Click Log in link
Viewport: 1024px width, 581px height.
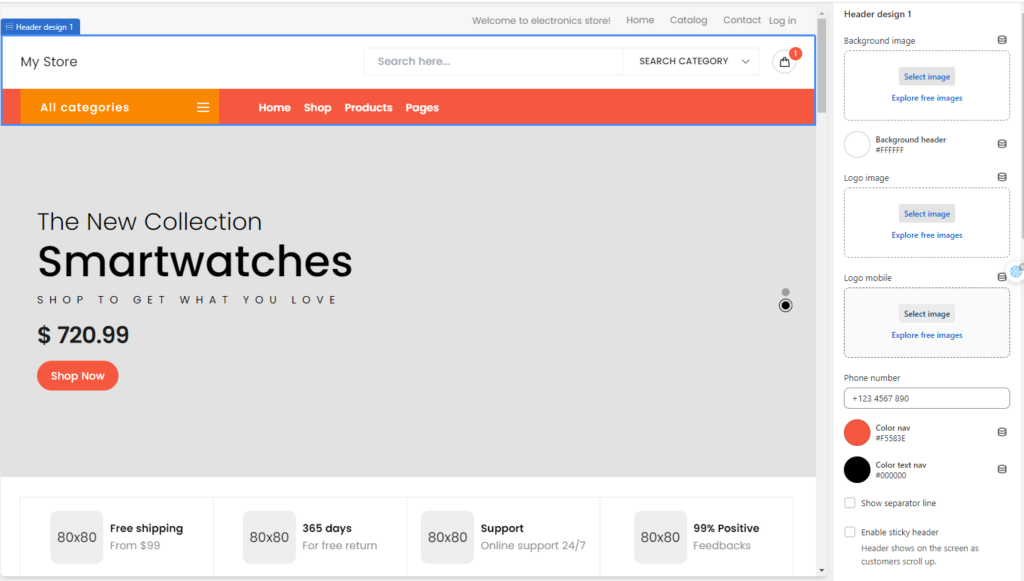[x=782, y=21]
